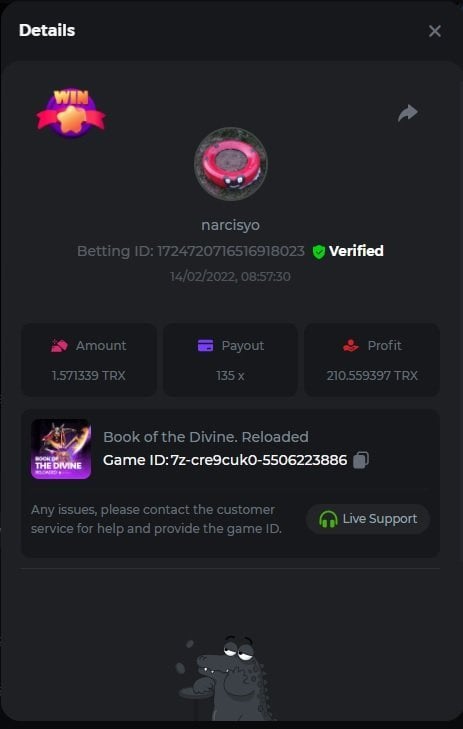Screen dimensions: 463x729
Task: Click the 210.559397 TRX profit value
Action: (372, 376)
